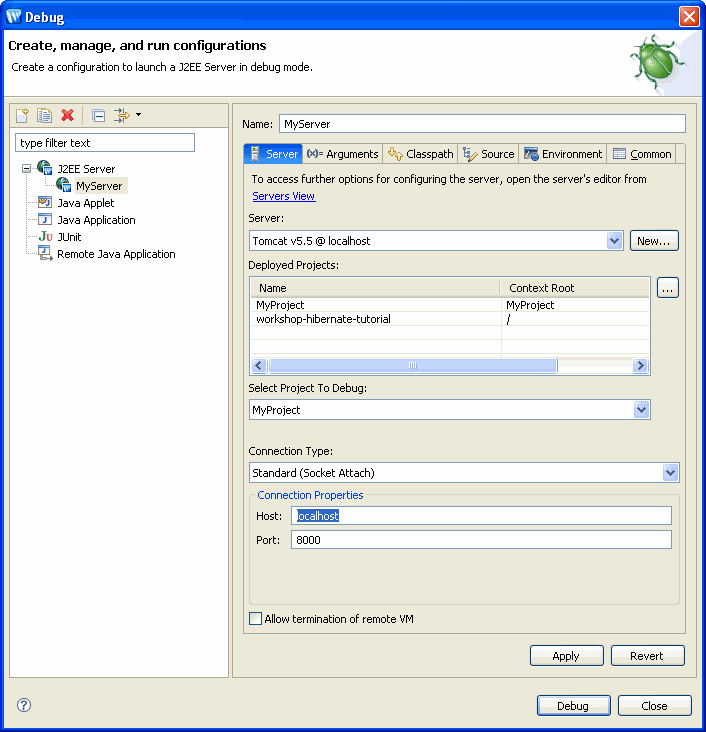The image size is (706, 732).
Task: Click the table's left scroll arrow
Action: pos(260,365)
